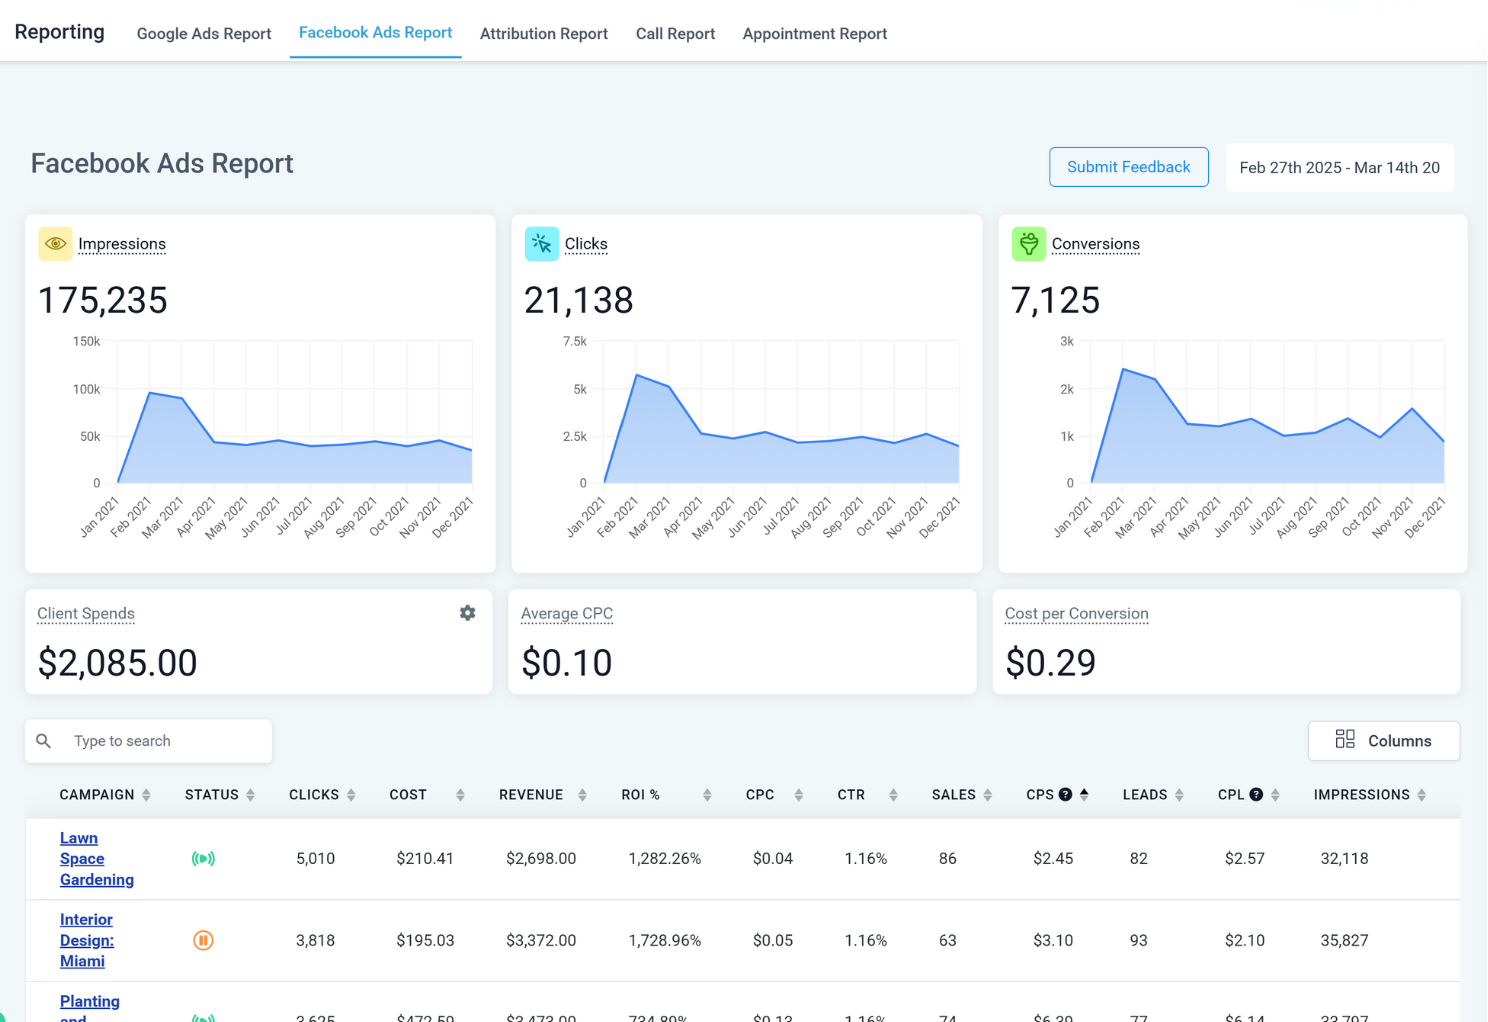Screen dimensions: 1488x1022
Task: Open the date range picker
Action: [1339, 168]
